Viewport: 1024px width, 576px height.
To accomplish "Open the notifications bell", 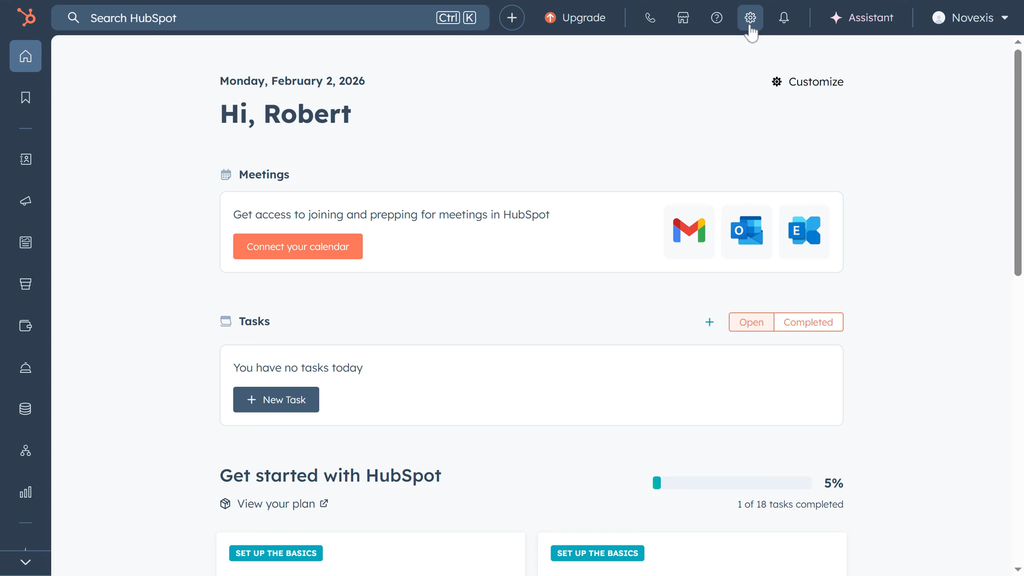I will tap(784, 18).
